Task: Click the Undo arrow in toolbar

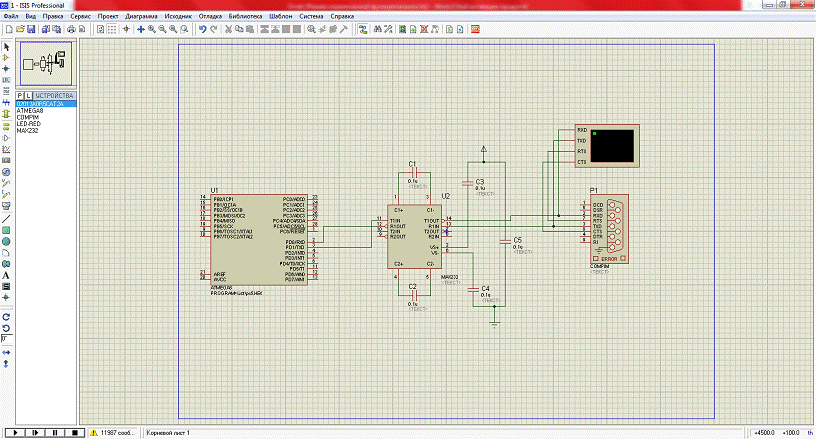Action: pyautogui.click(x=202, y=30)
